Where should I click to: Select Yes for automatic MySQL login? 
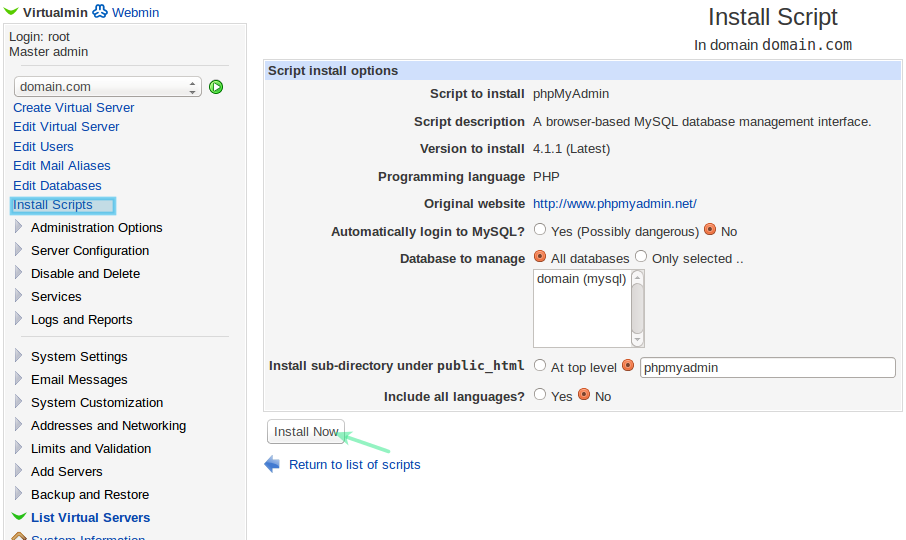coord(540,230)
